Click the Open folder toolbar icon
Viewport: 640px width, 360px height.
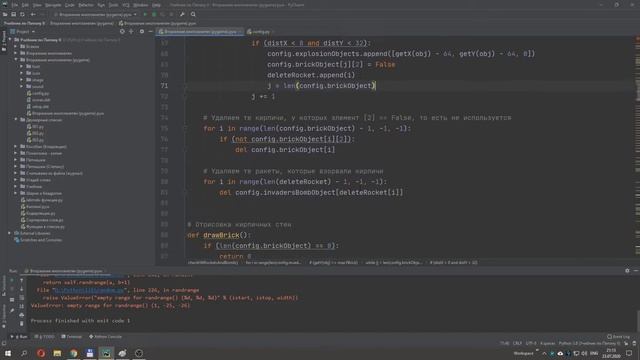click(5, 14)
